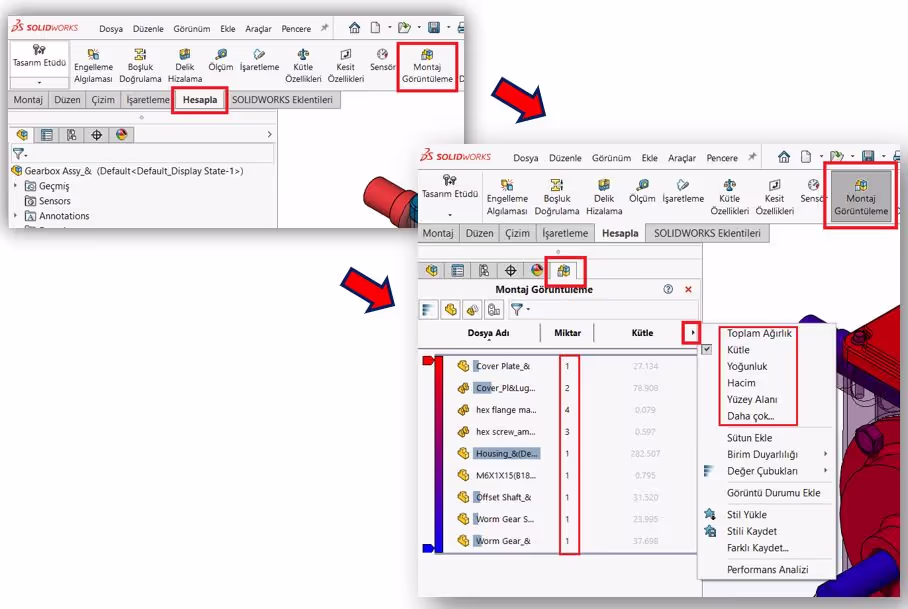The width and height of the screenshot is (908, 609).
Task: Open Boşluk Doğrulama in lower window
Action: tap(556, 198)
